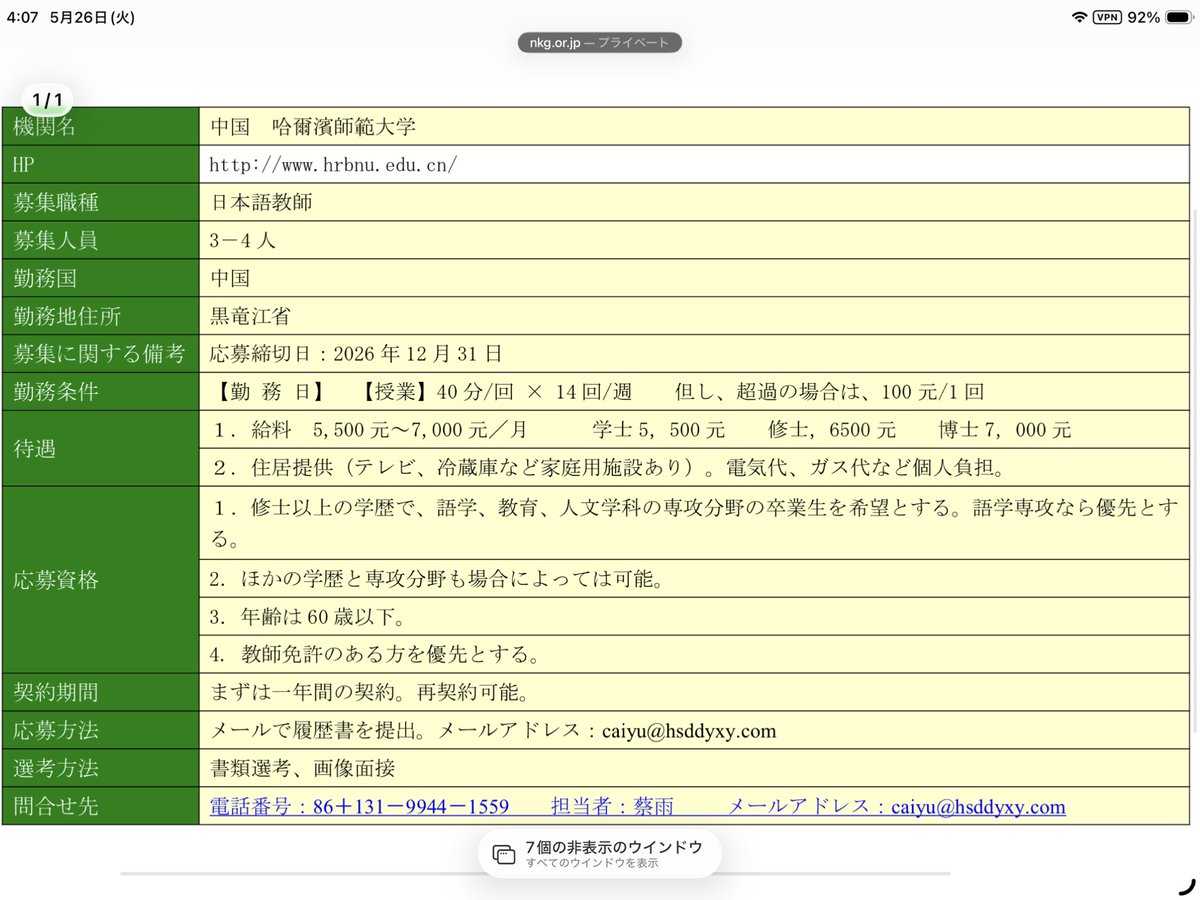This screenshot has width=1200, height=900.
Task: Select the 問合せ先 header cell
Action: (100, 806)
